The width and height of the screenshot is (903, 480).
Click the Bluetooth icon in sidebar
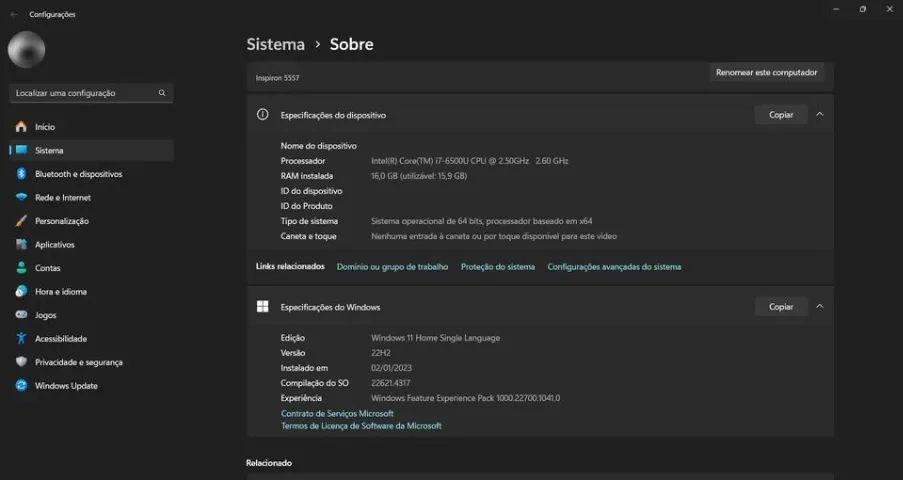tap(21, 174)
